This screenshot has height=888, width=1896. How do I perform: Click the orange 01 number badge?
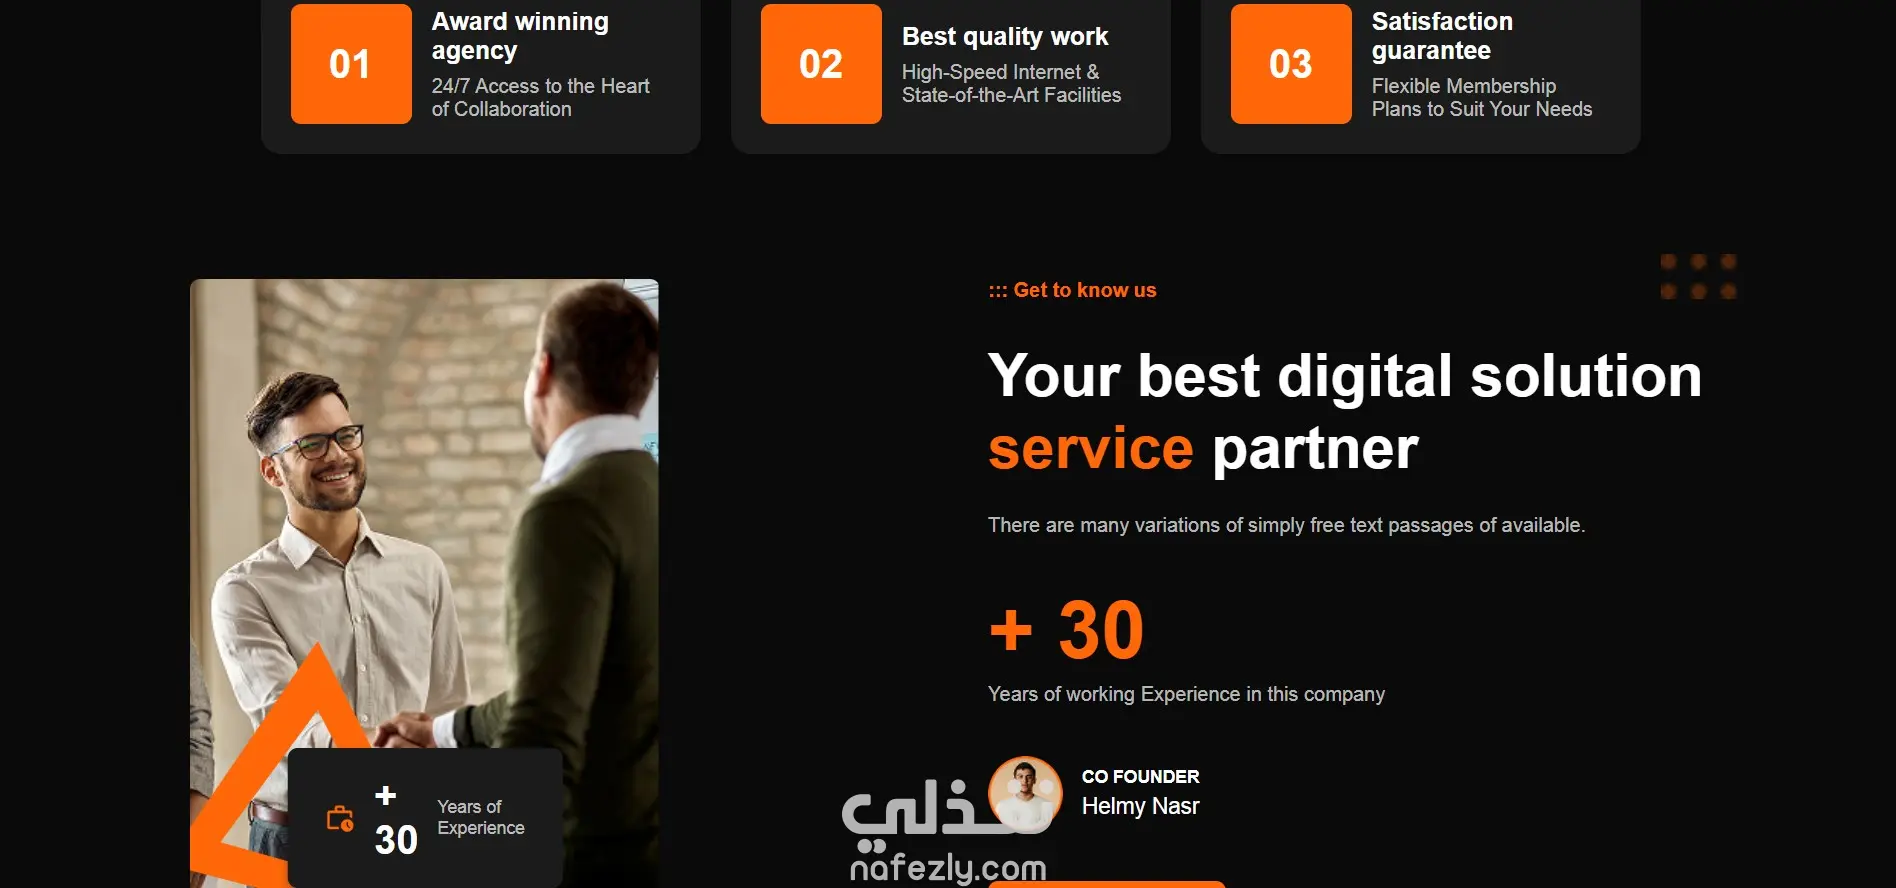[351, 64]
